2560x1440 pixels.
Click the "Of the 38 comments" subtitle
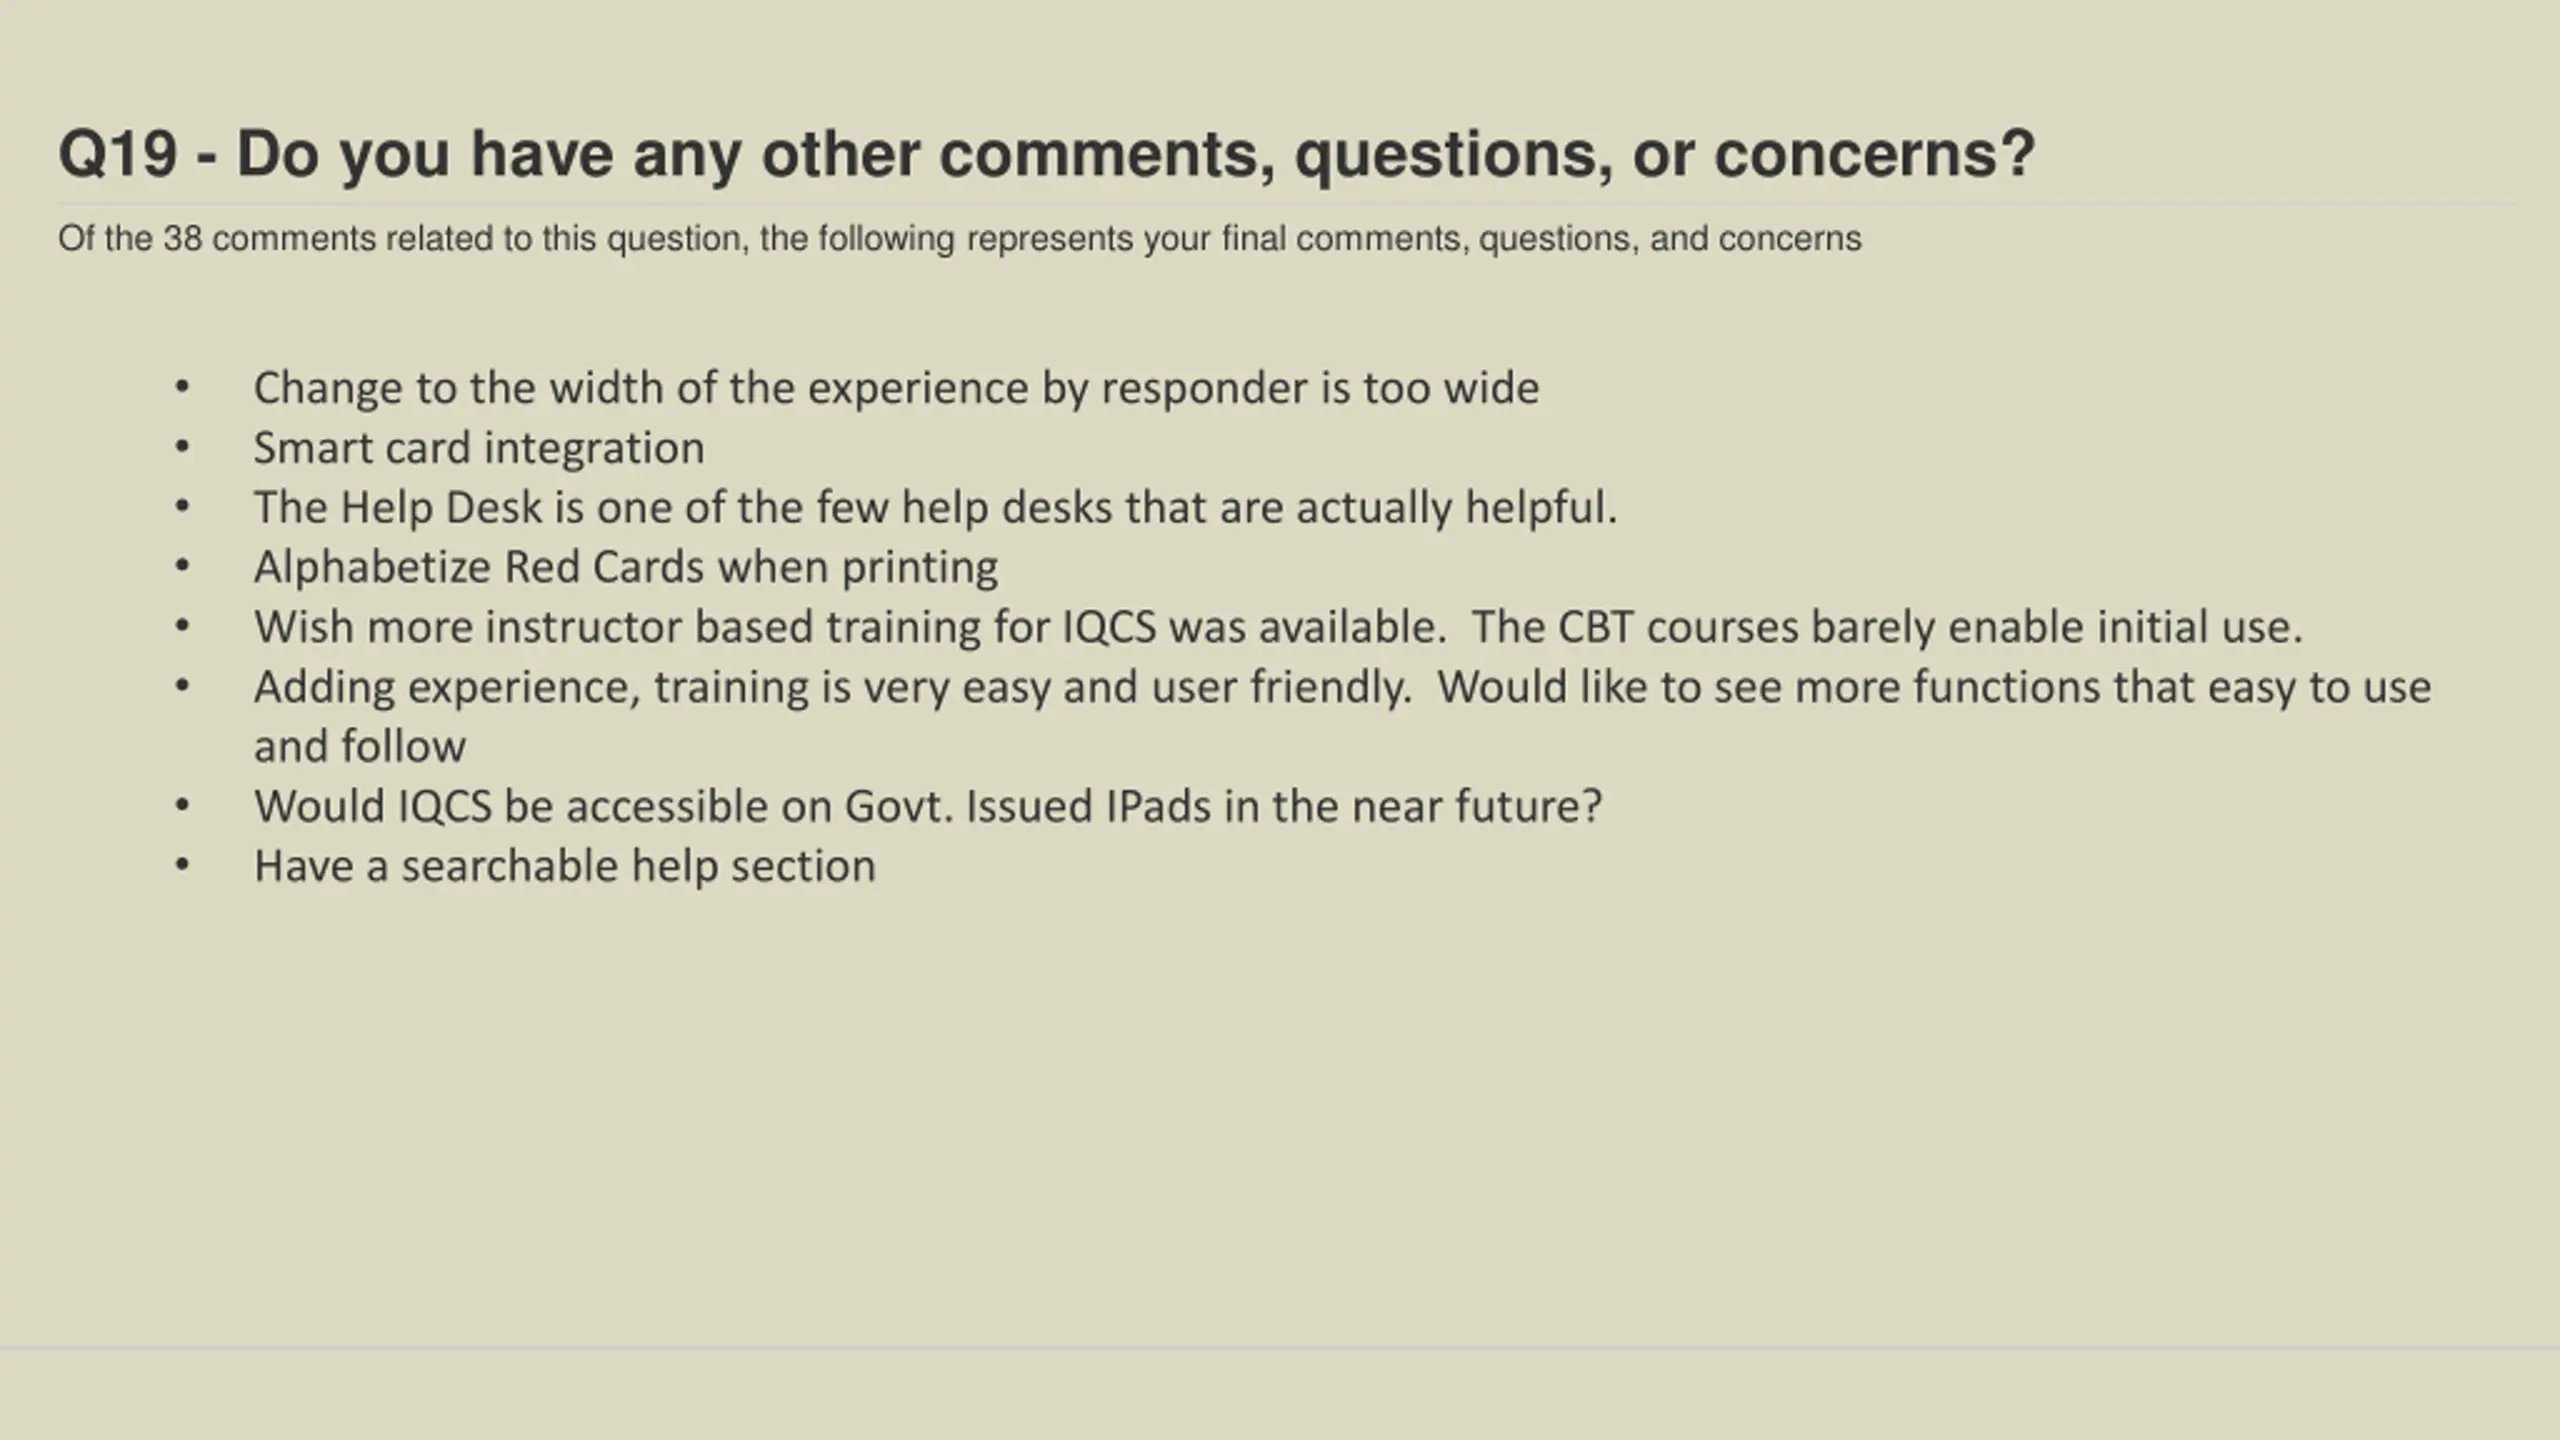click(x=959, y=239)
